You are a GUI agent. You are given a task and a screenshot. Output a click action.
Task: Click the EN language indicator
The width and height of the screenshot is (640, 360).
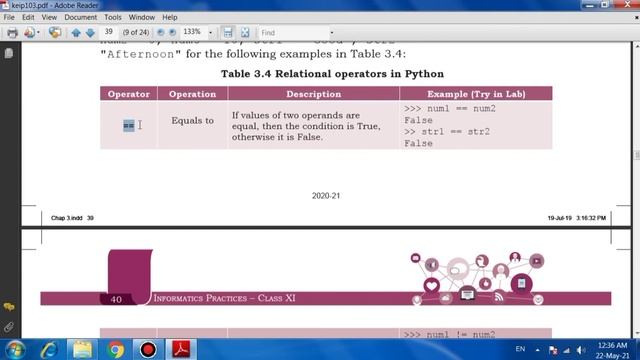(x=520, y=349)
